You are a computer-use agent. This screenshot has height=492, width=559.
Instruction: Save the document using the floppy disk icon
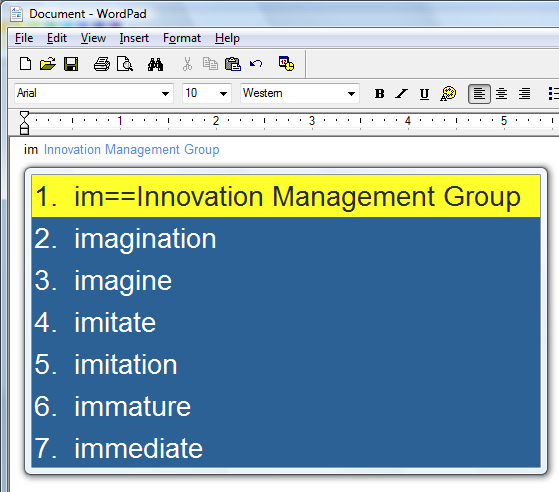71,64
